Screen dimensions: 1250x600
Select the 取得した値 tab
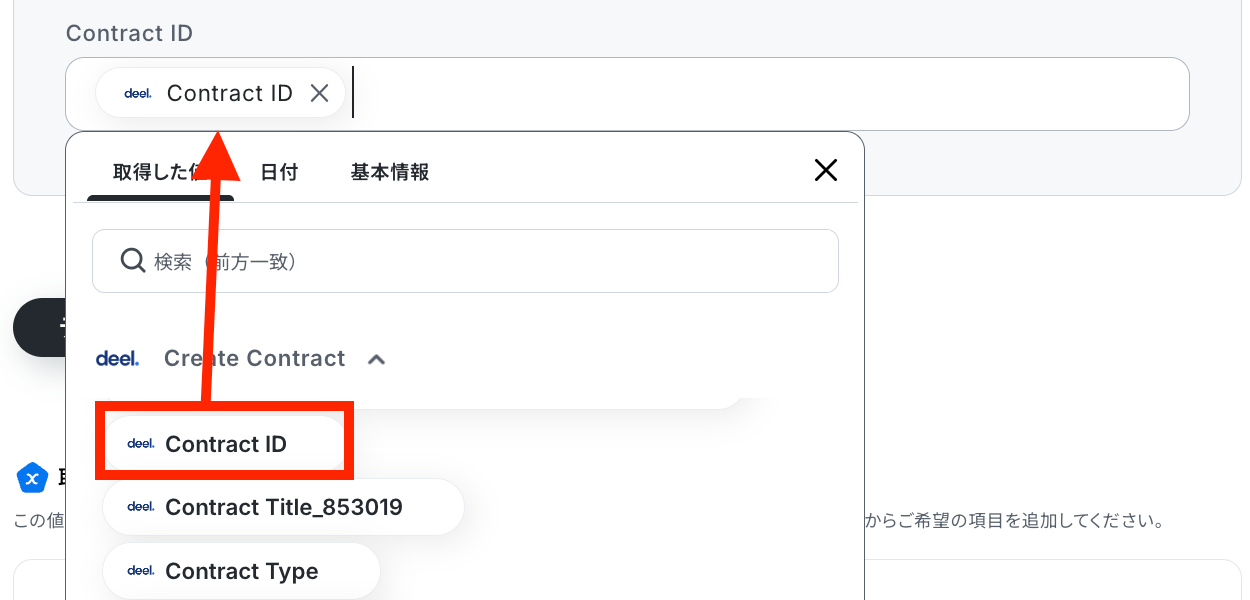160,172
